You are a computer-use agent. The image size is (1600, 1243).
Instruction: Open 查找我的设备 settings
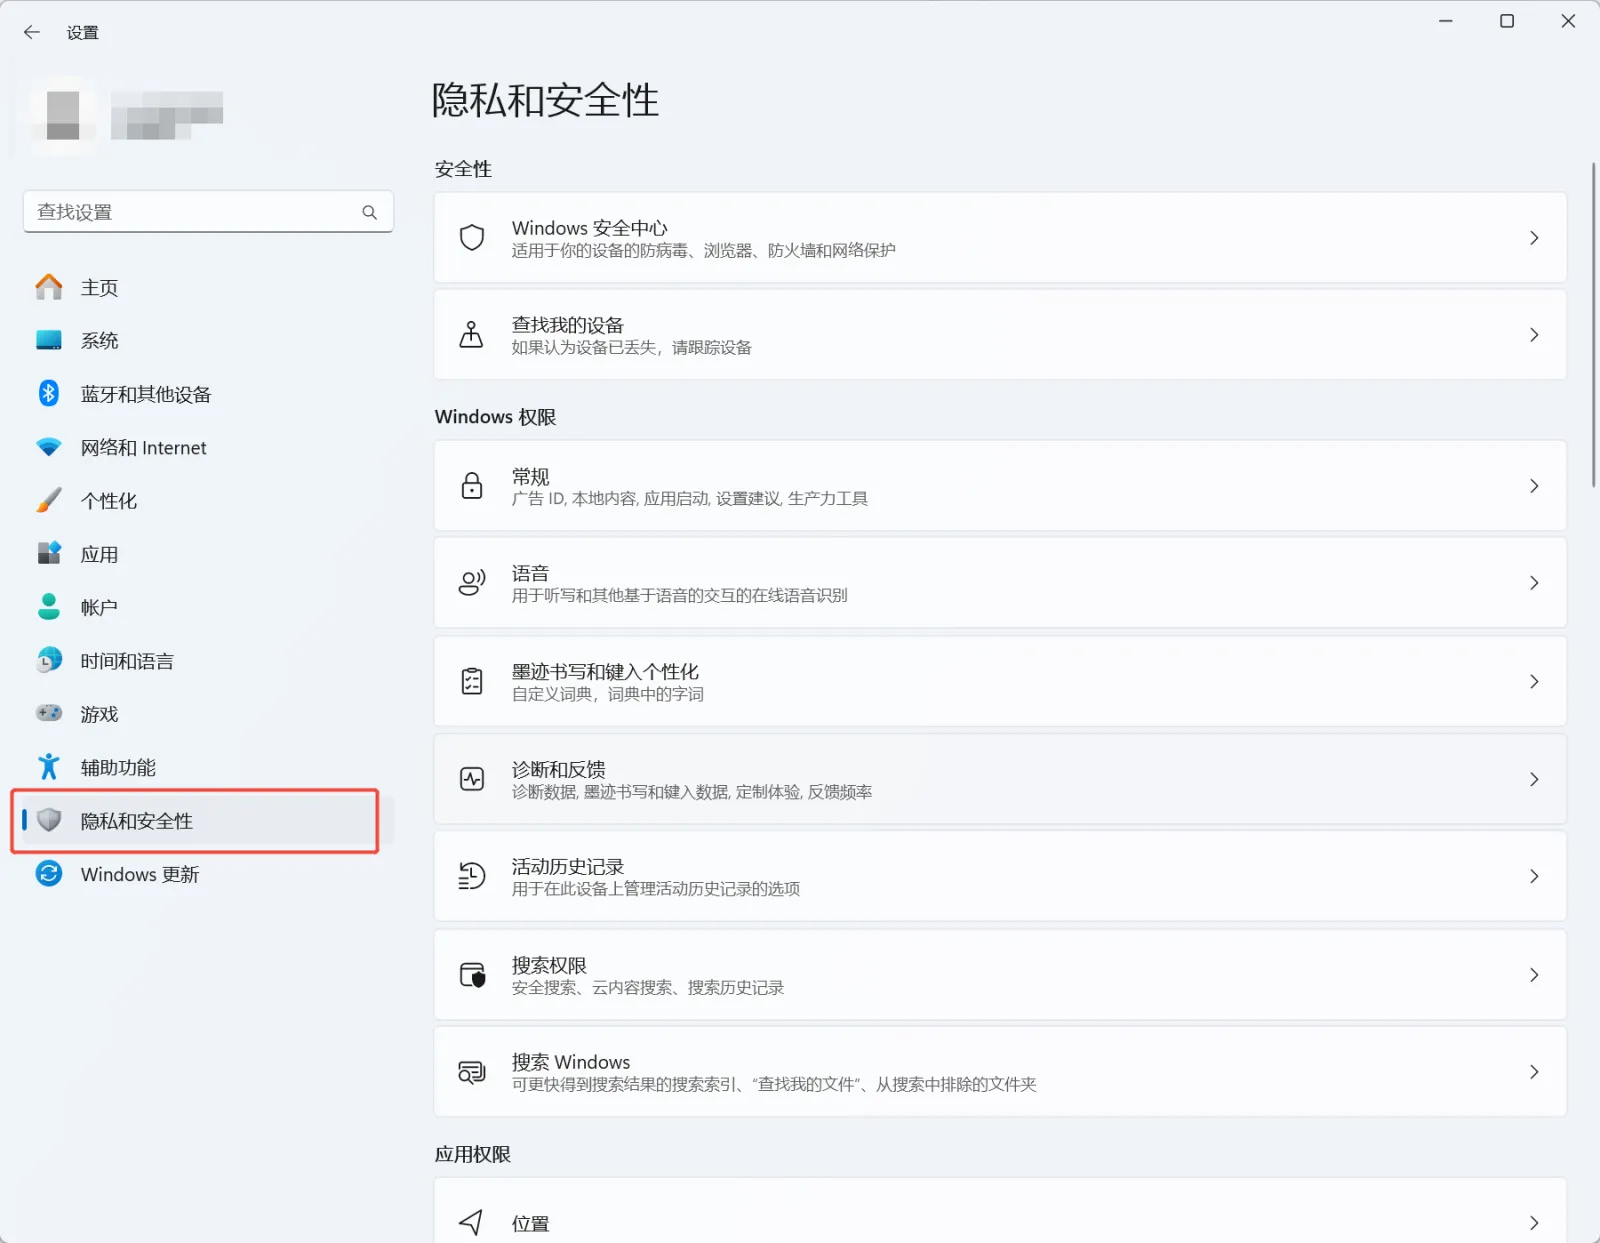coord(1000,335)
